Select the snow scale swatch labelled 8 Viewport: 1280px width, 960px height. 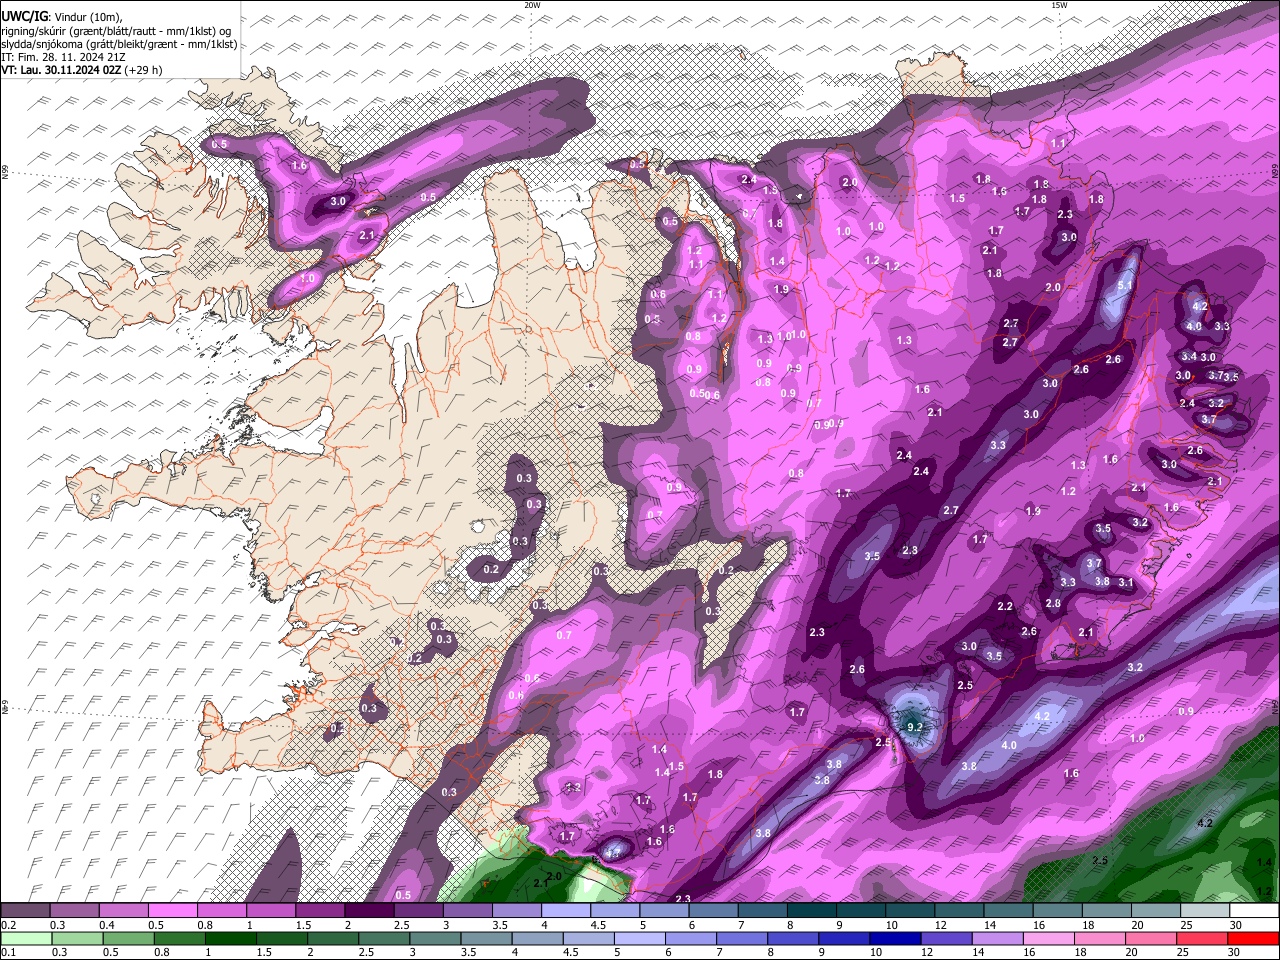click(812, 910)
